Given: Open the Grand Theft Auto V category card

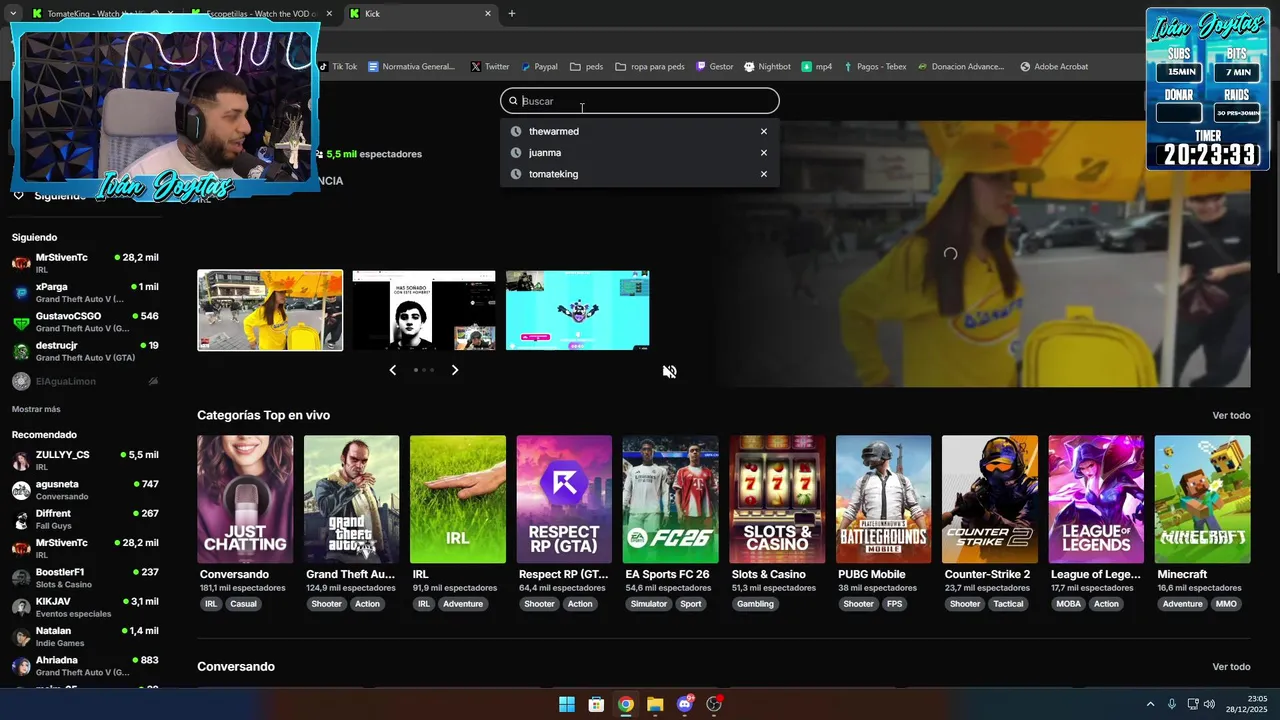Looking at the screenshot, I should point(351,499).
